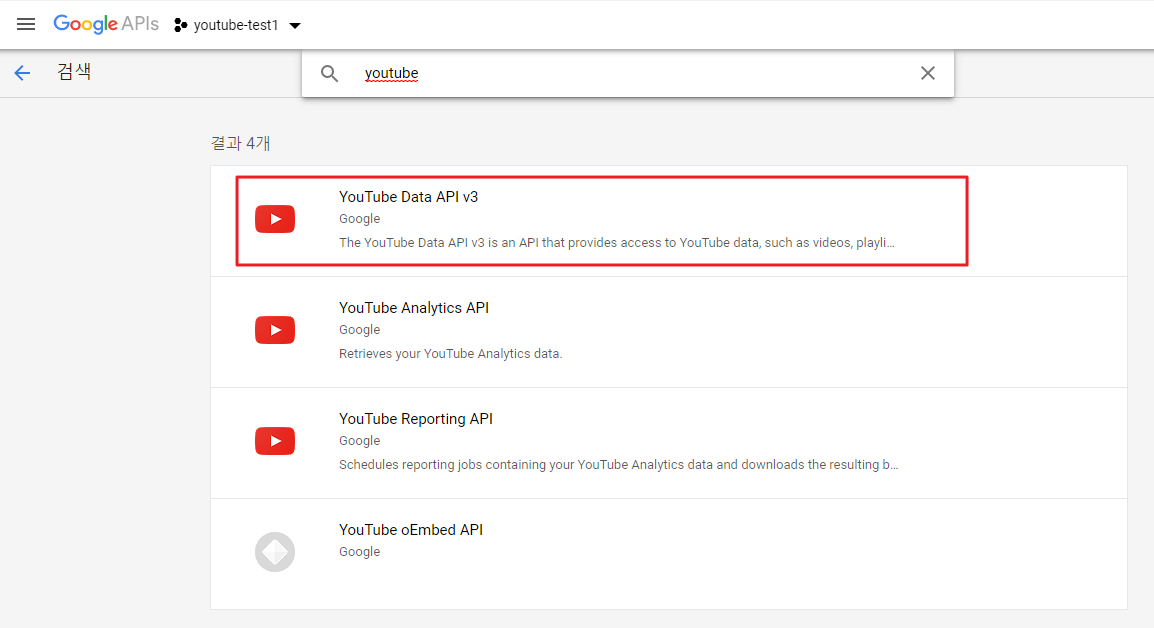This screenshot has width=1154, height=628.
Task: Click the YouTube Data API v3 play icon
Action: click(275, 219)
